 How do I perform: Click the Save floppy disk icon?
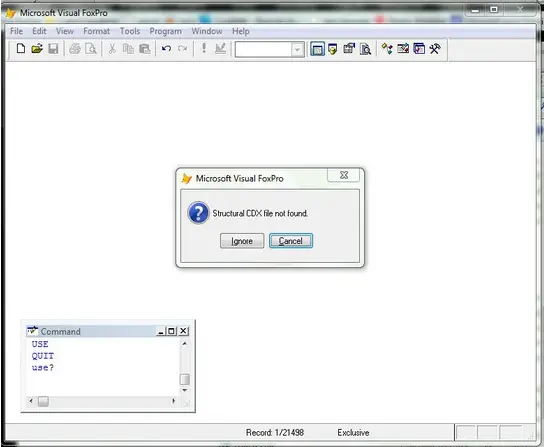[x=53, y=49]
